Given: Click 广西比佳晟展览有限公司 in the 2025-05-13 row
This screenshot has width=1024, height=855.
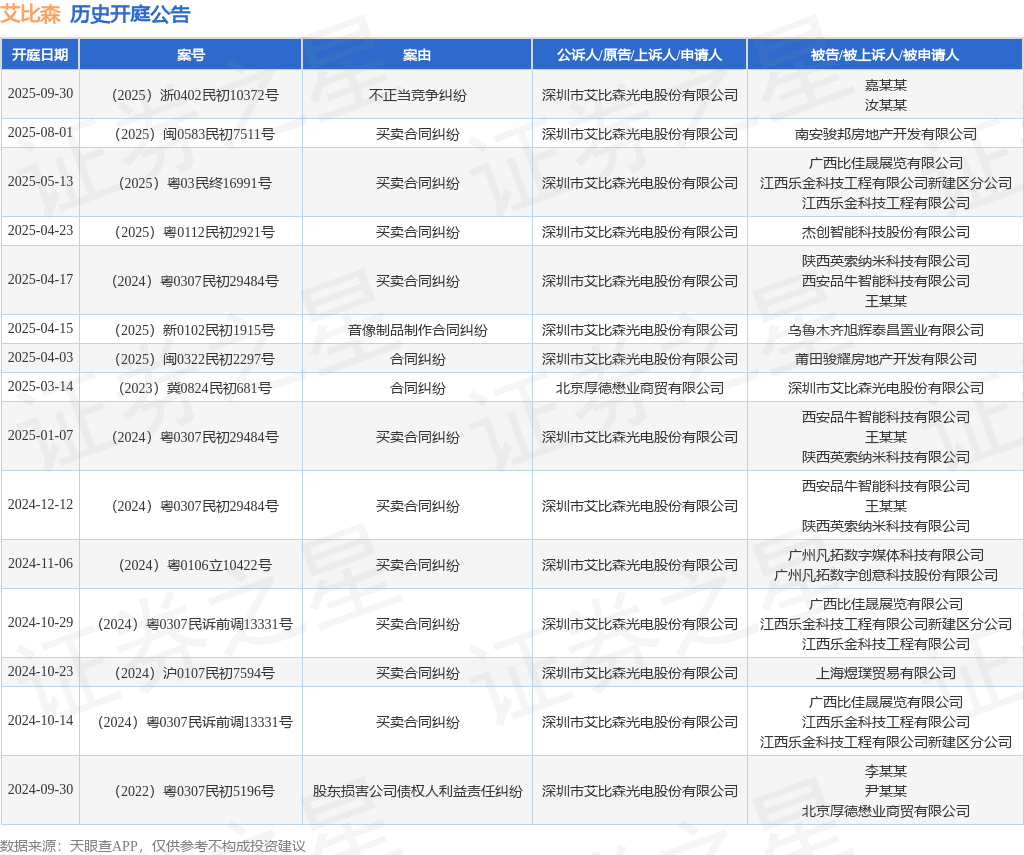Looking at the screenshot, I should coord(886,163).
